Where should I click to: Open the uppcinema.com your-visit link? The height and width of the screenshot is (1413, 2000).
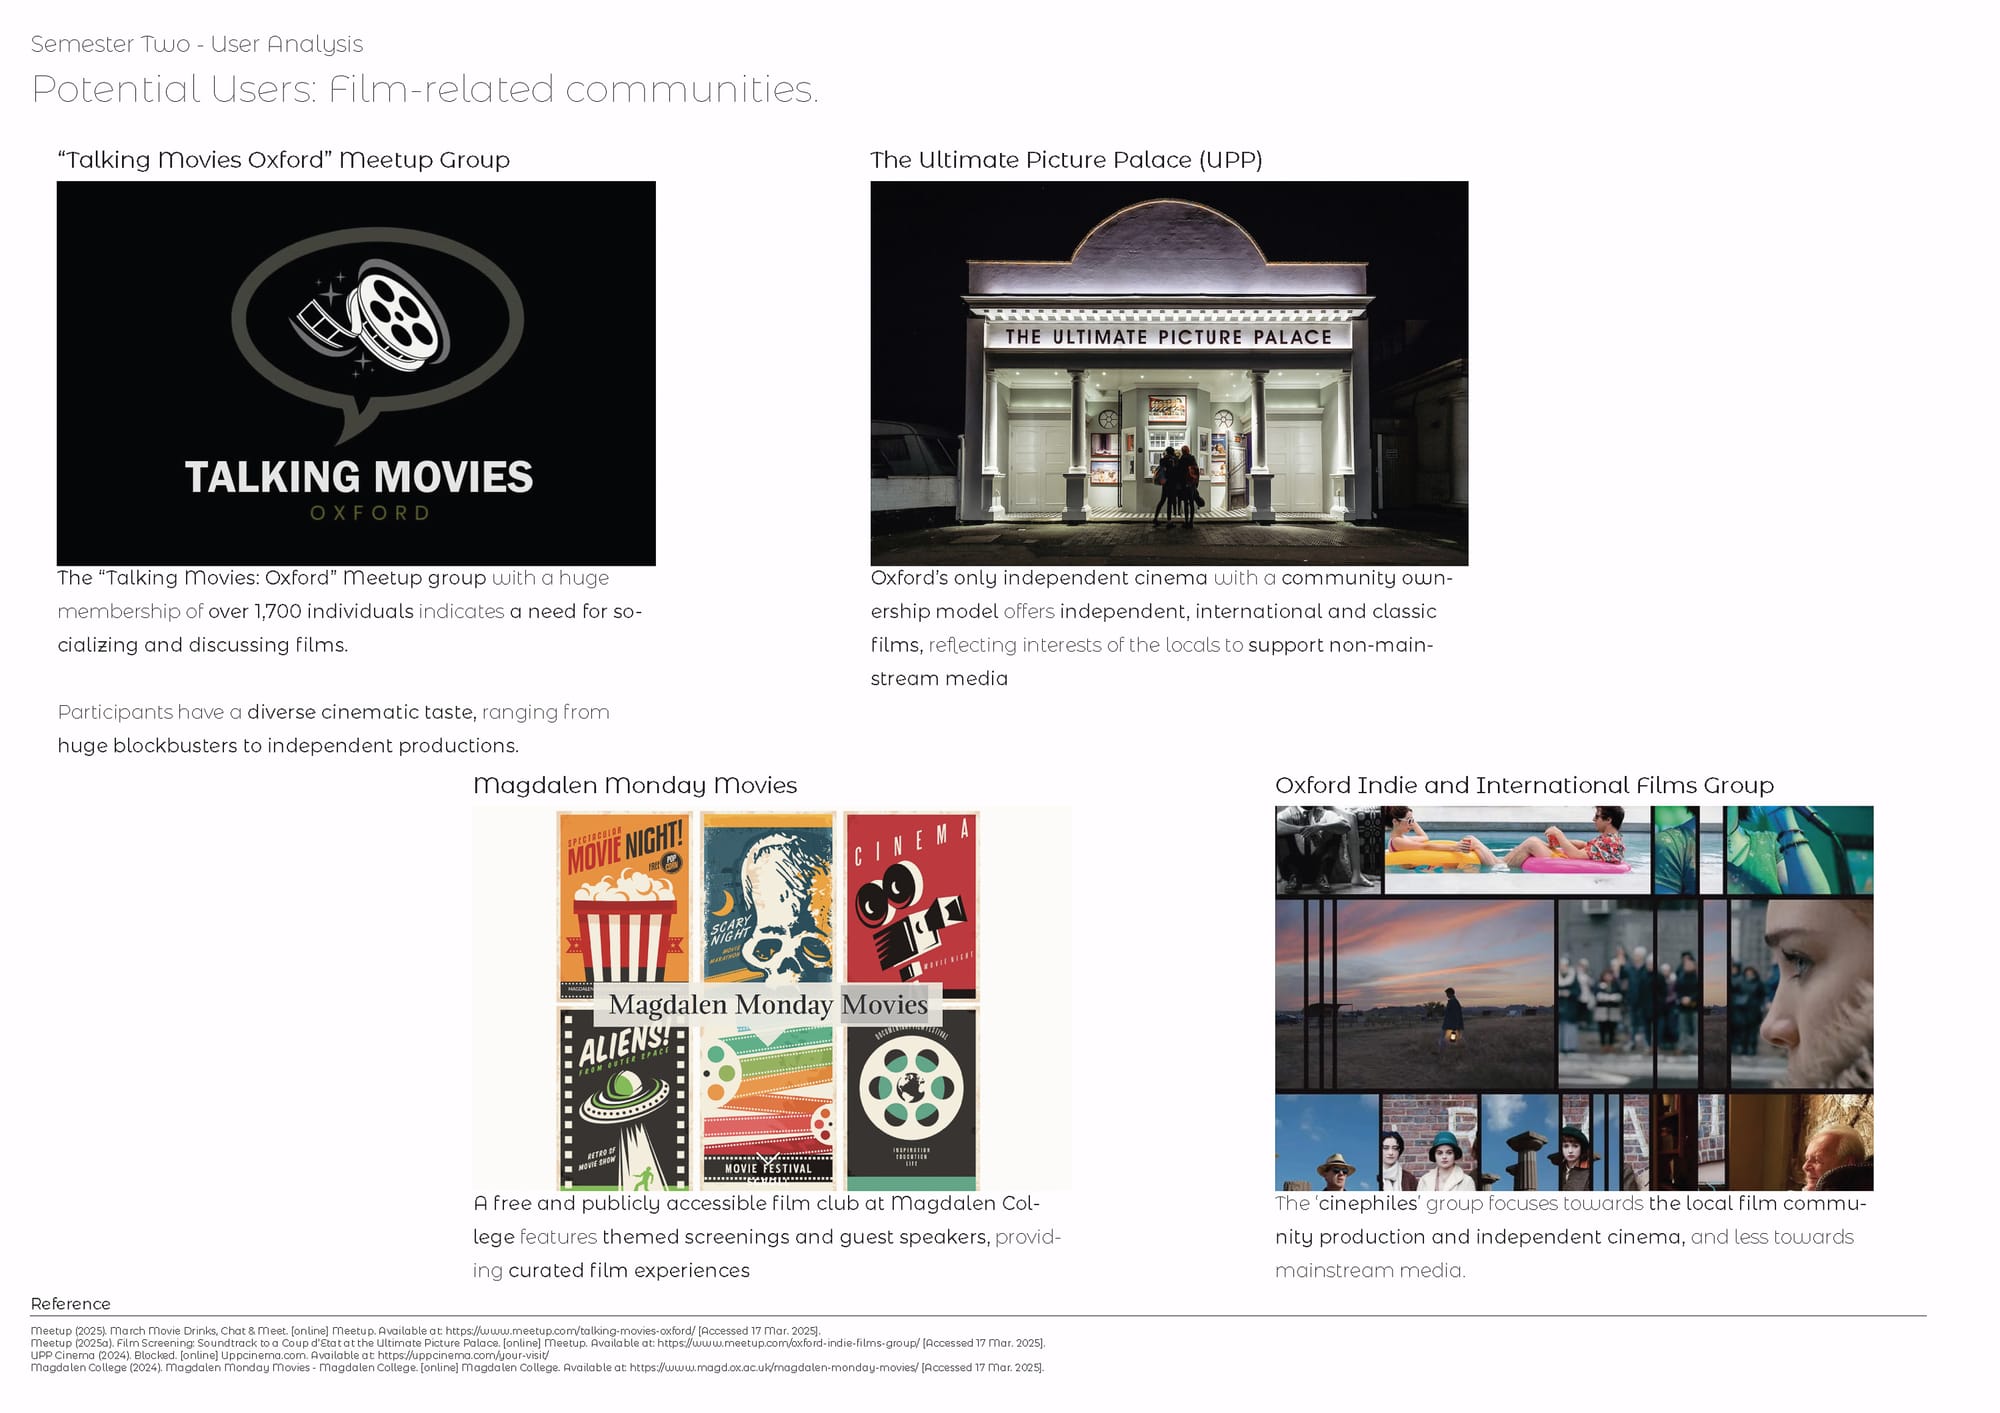463,1355
